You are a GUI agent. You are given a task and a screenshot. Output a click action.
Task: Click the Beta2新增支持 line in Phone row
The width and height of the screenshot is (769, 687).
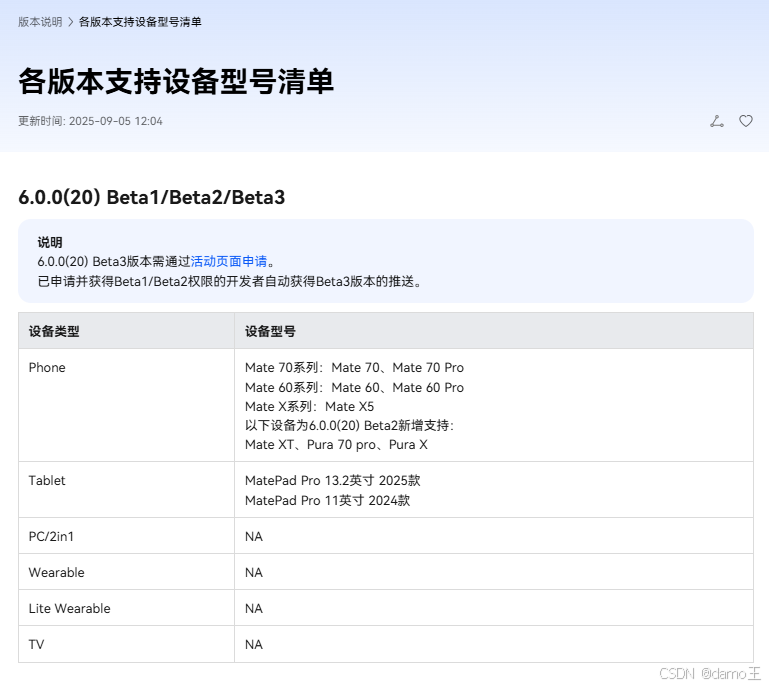click(350, 425)
